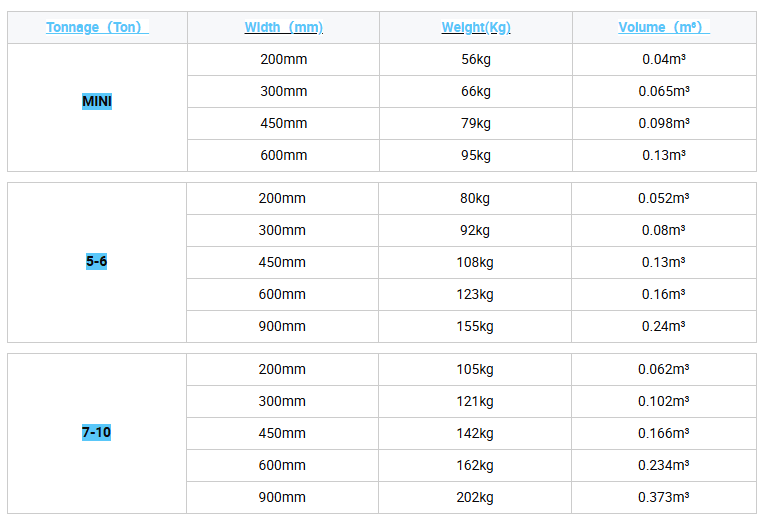Click the 0.052m³ volume cell
The width and height of the screenshot is (763, 521).
click(664, 199)
